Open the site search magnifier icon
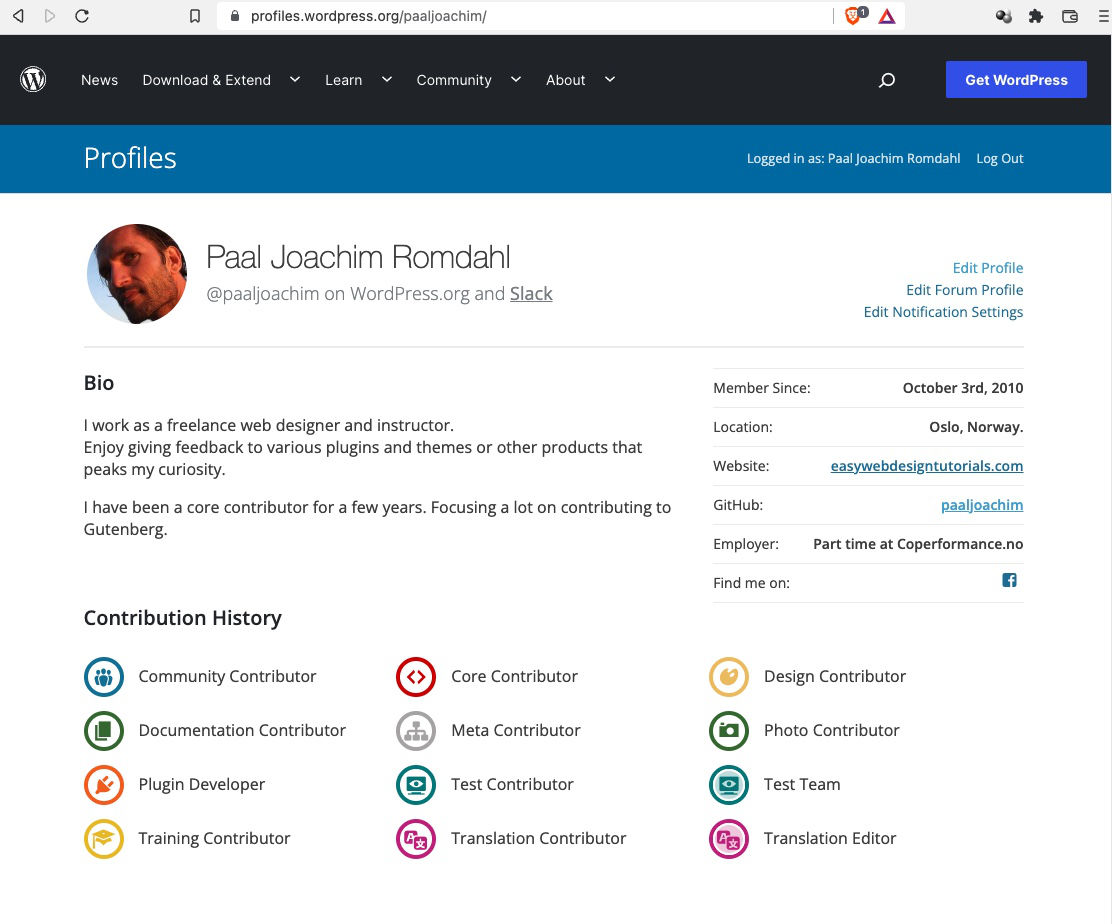The height and width of the screenshot is (924, 1112). 886,80
